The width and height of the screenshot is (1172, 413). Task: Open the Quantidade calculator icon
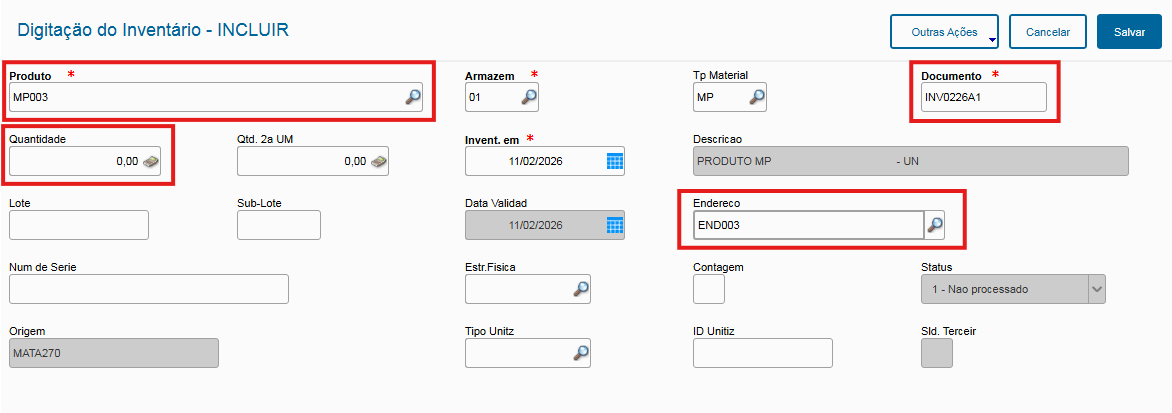click(151, 161)
